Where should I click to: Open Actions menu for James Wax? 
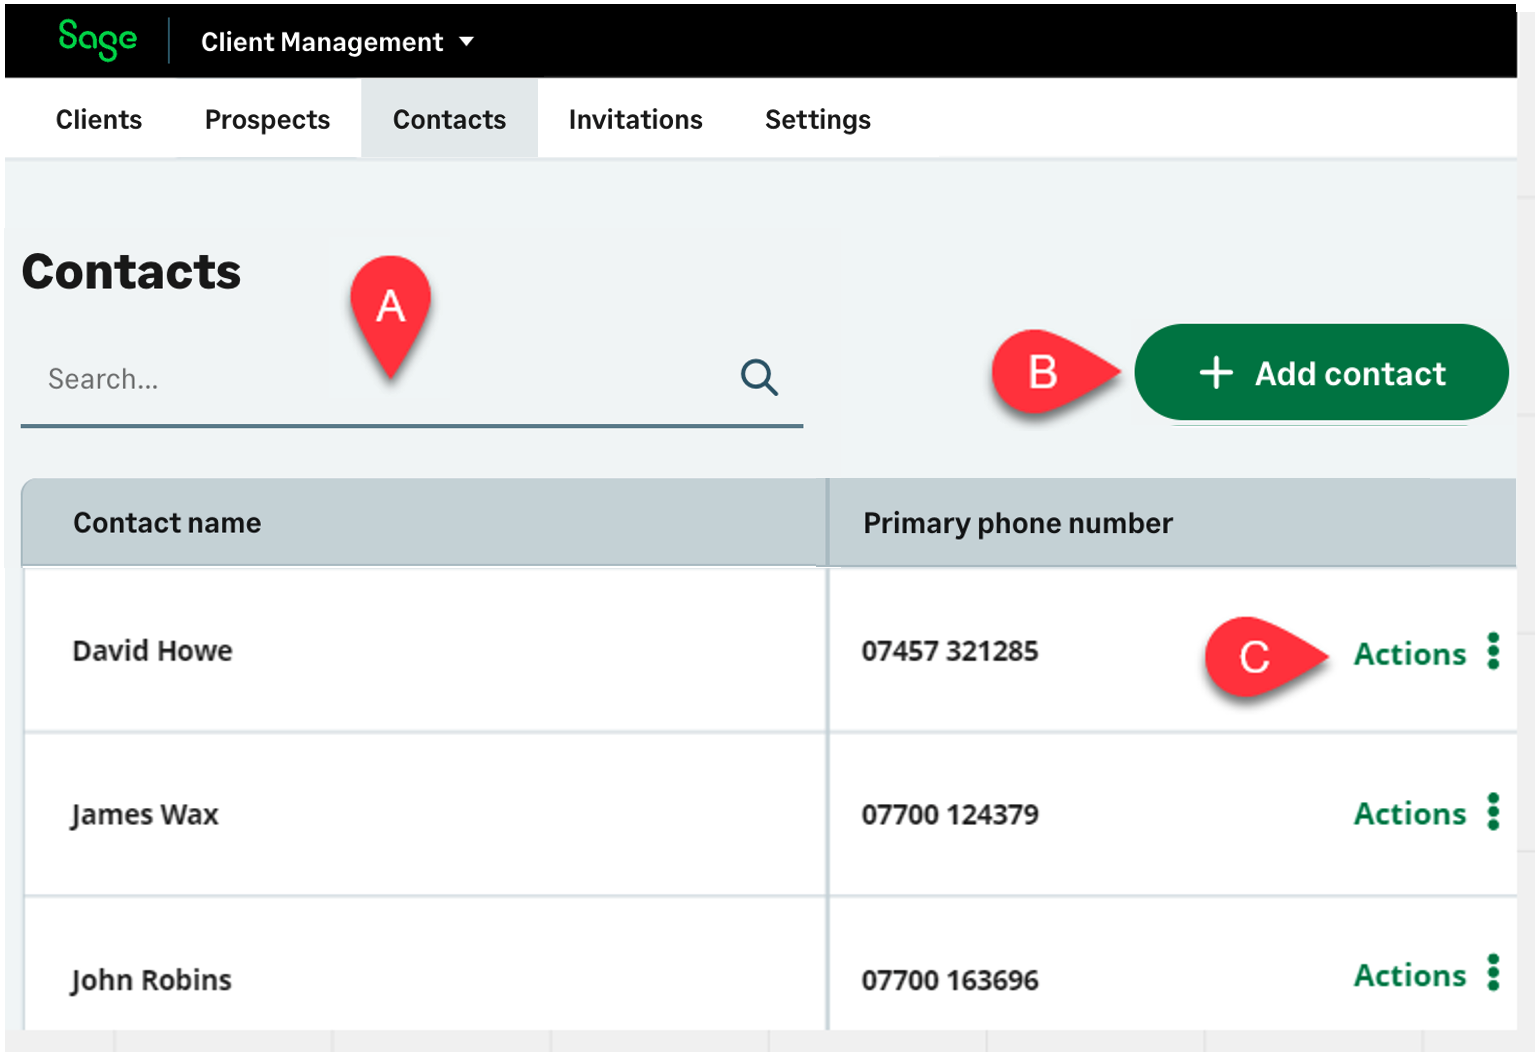1409,814
